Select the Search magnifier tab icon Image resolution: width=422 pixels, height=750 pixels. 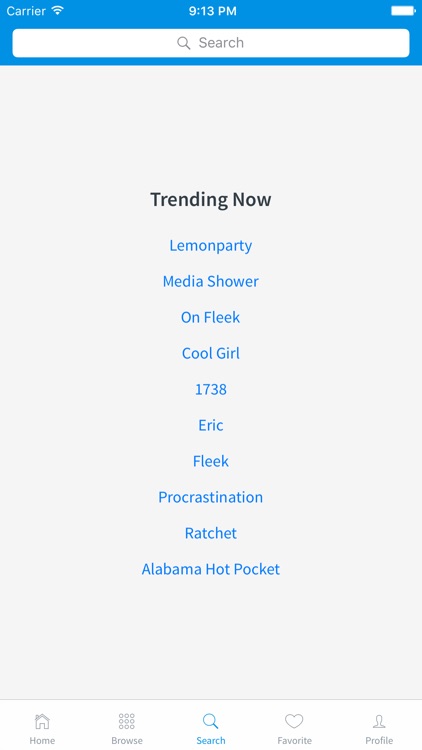pos(211,721)
